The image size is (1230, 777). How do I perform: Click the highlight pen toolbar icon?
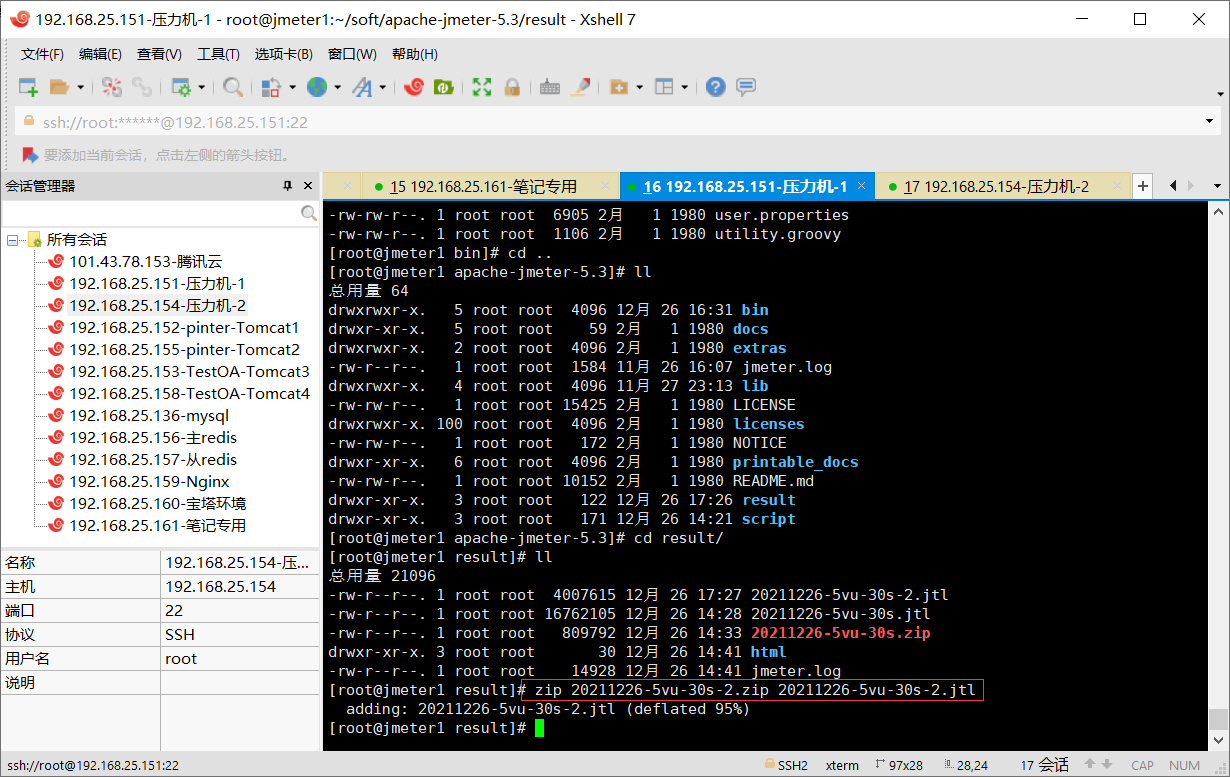(580, 88)
